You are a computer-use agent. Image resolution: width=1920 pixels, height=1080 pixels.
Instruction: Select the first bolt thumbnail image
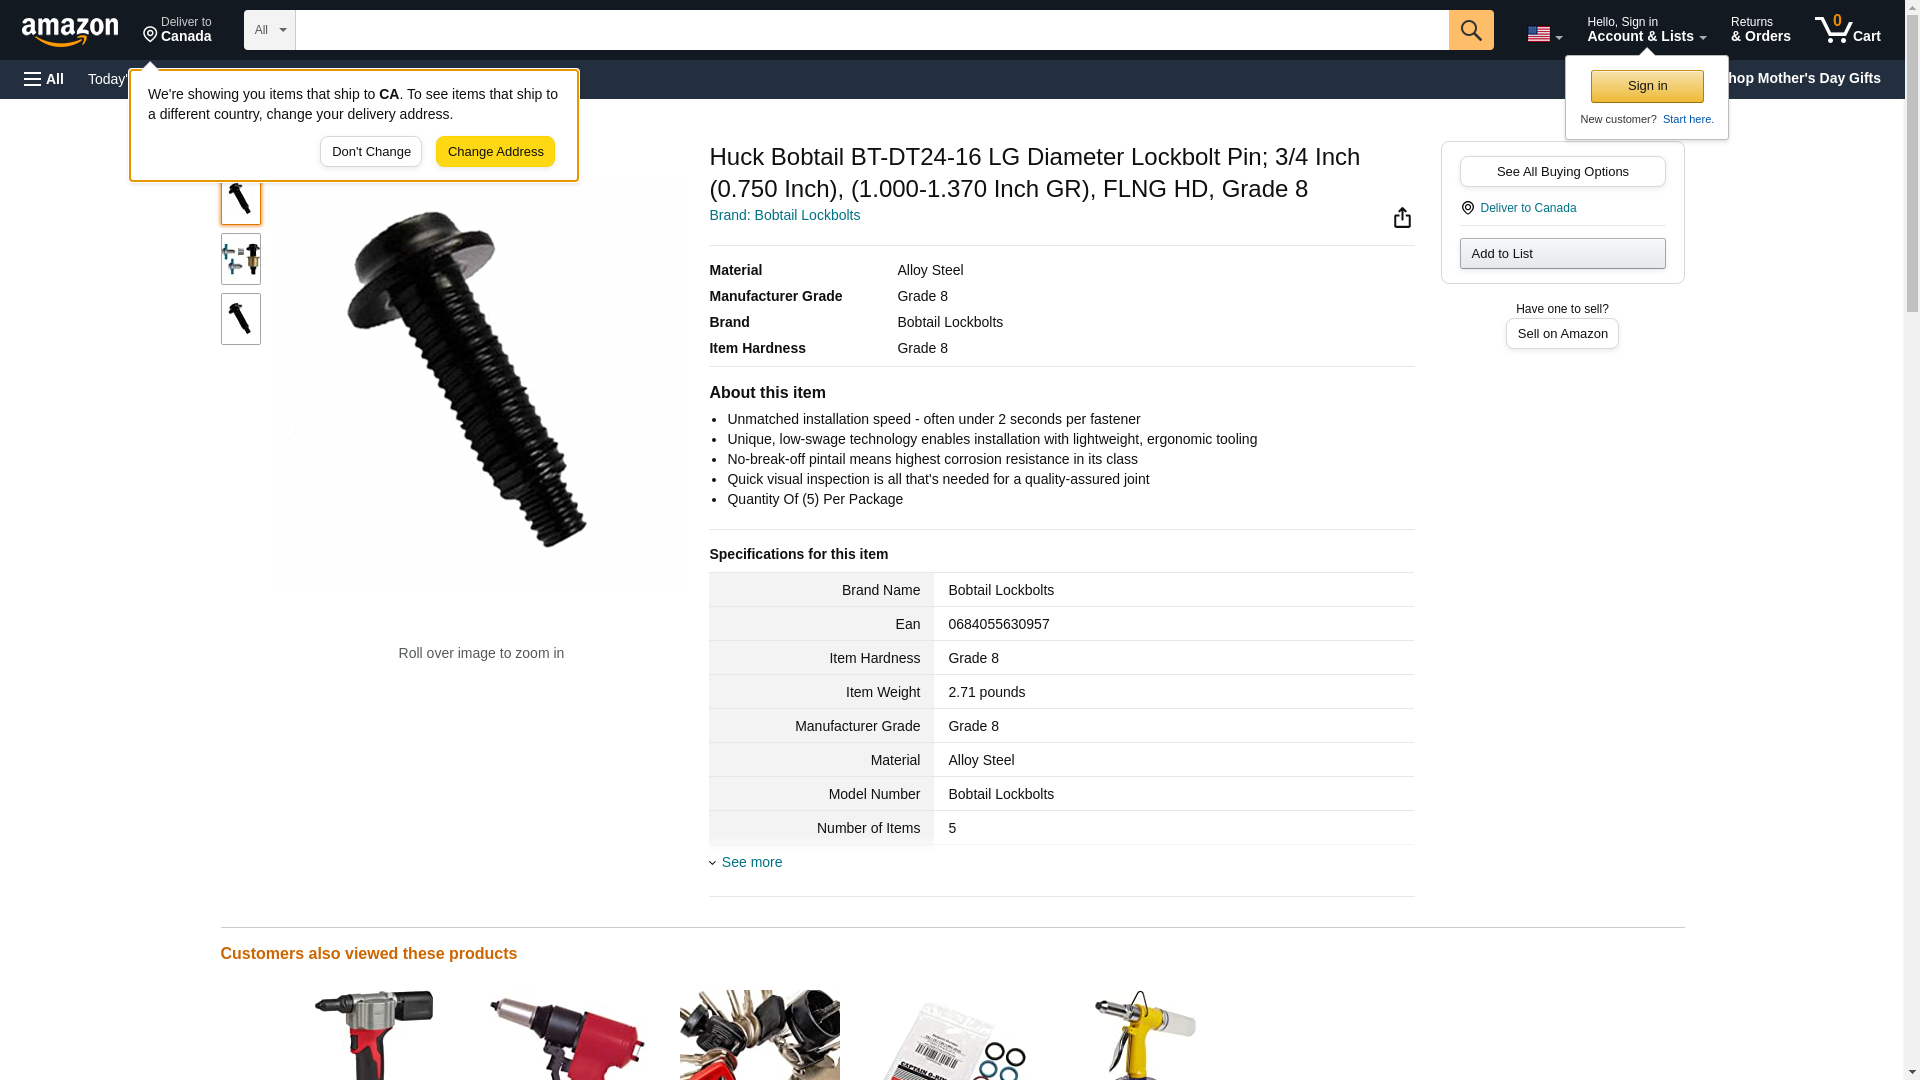pyautogui.click(x=241, y=200)
